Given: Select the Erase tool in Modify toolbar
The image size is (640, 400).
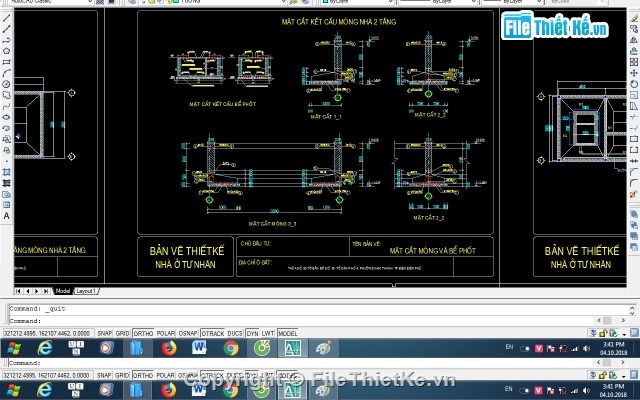Looking at the screenshot, I should [x=634, y=18].
